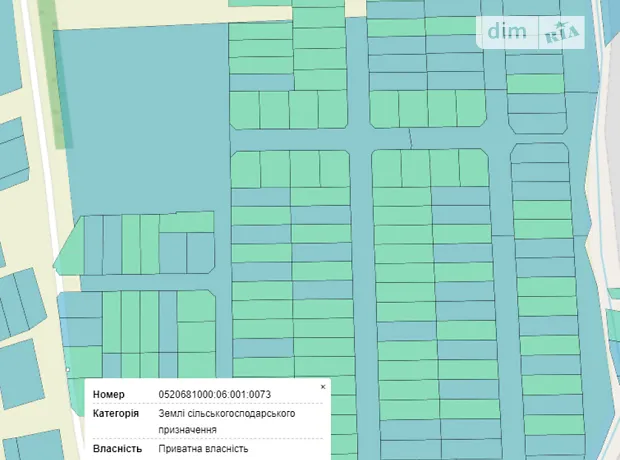Click the Приватна власність value

point(203,449)
